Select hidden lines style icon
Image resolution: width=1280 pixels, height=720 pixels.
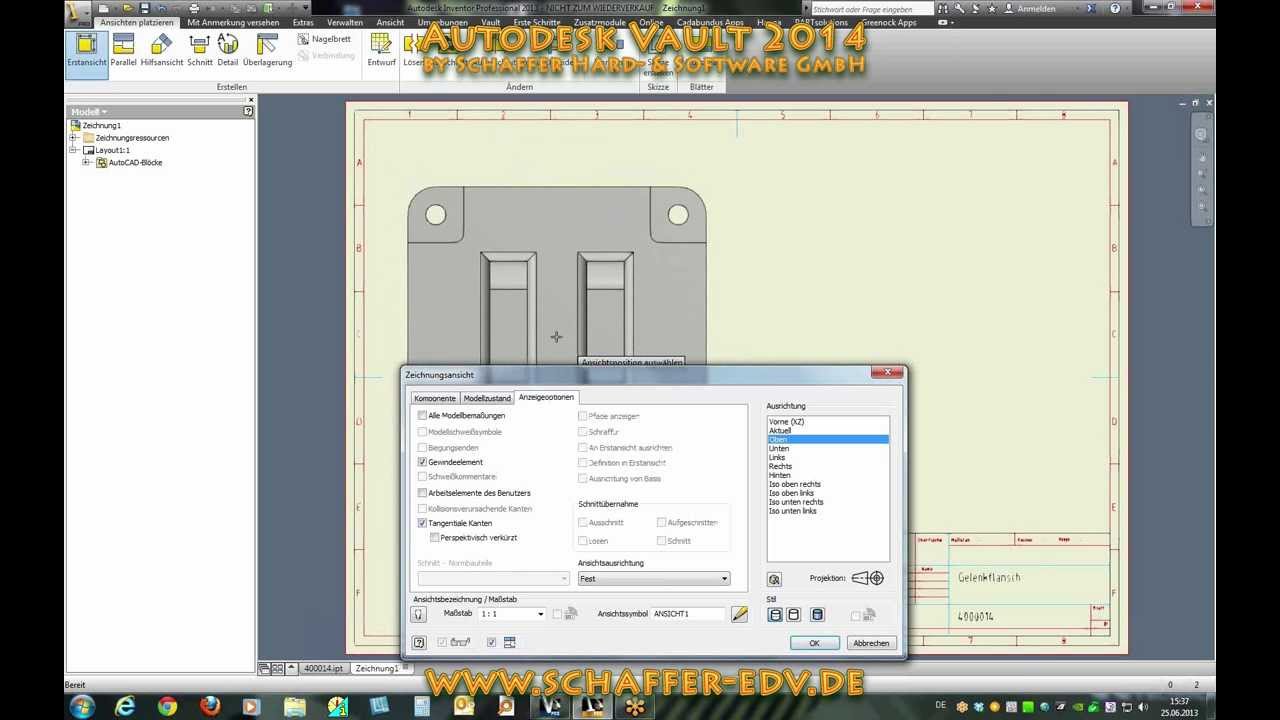click(x=775, y=615)
